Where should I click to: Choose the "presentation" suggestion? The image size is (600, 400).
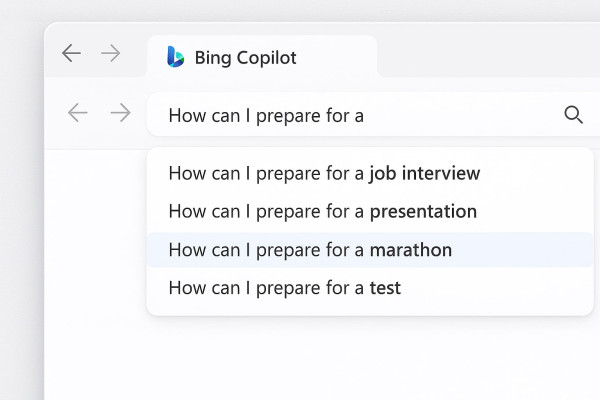tap(322, 211)
